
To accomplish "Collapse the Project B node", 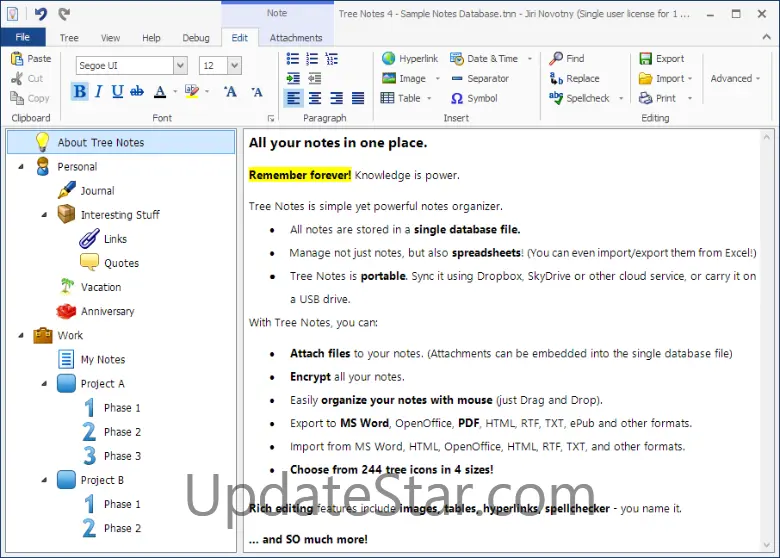I will click(x=44, y=480).
